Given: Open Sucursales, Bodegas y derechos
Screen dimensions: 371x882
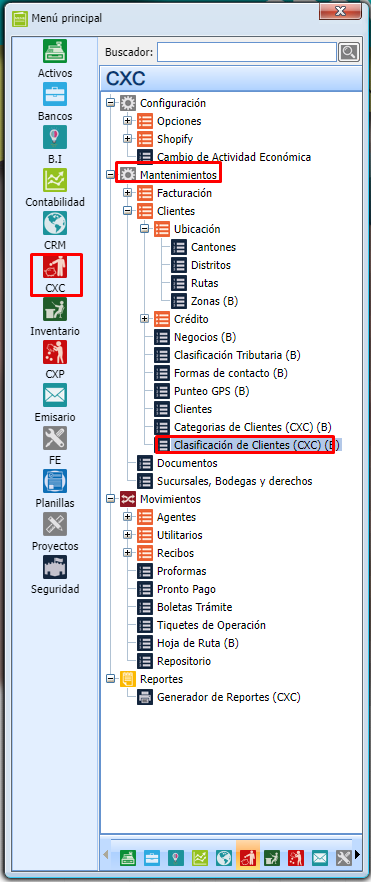Looking at the screenshot, I should click(234, 481).
